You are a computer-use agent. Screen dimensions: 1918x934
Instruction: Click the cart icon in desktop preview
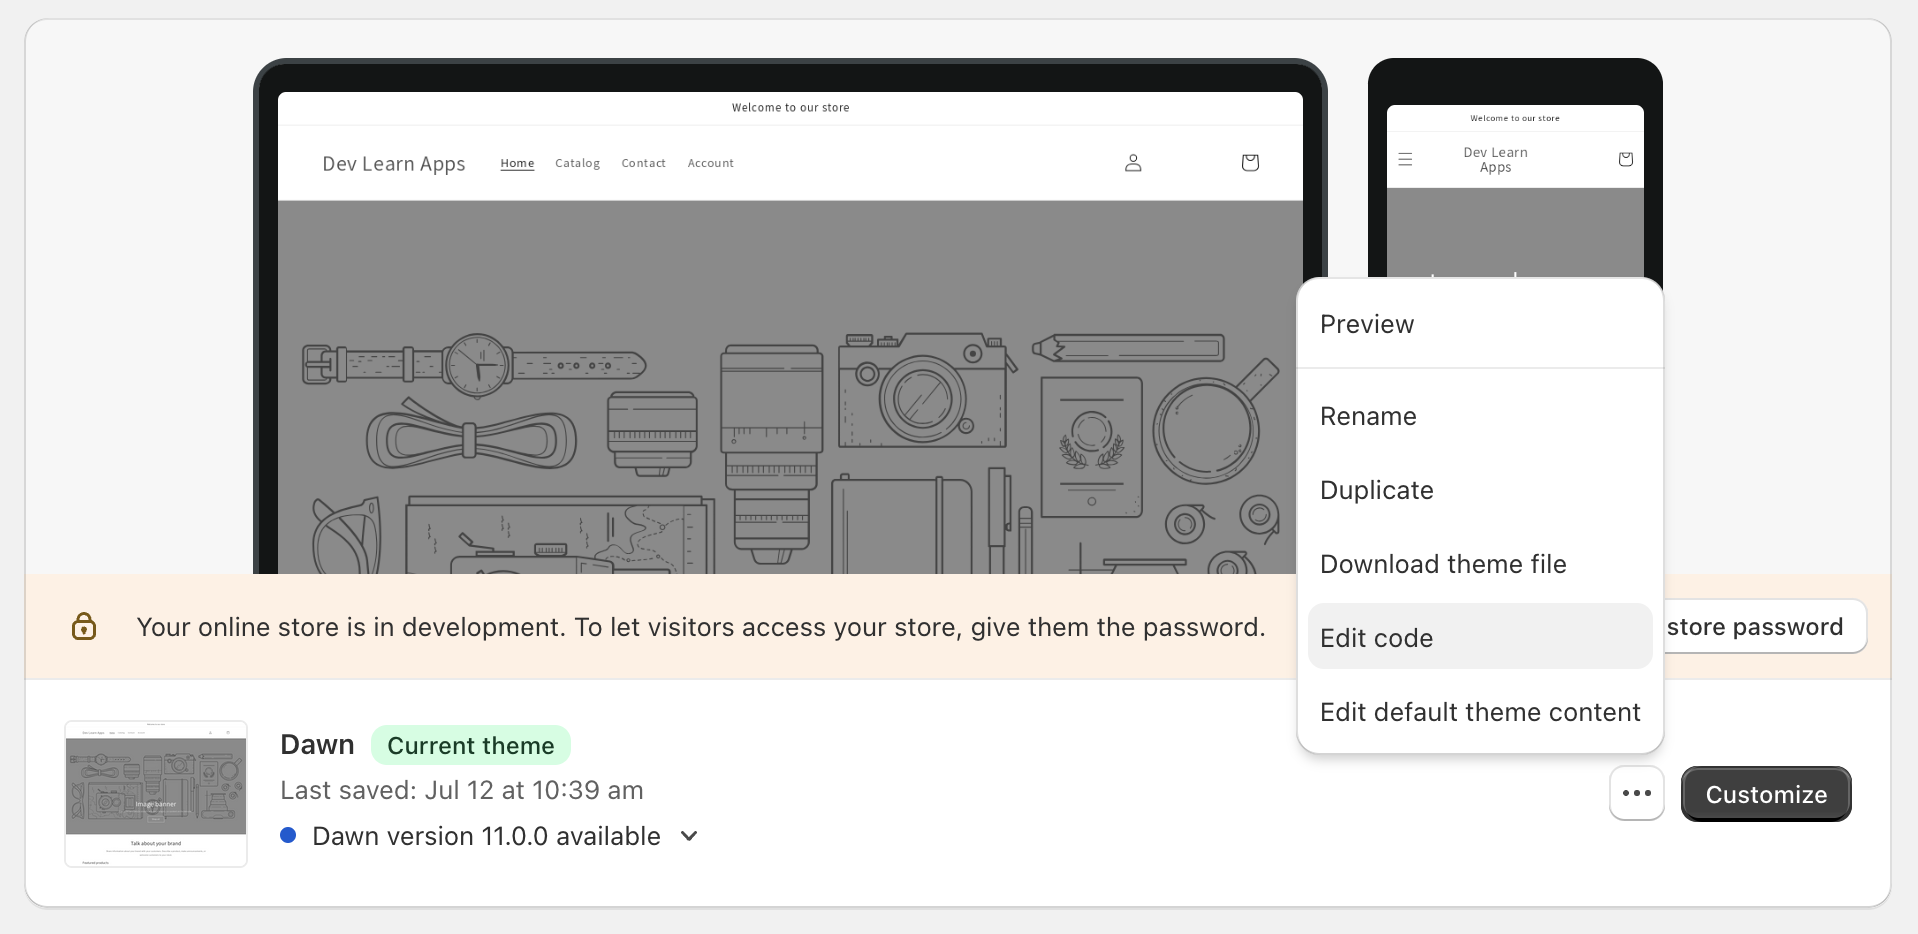[1249, 163]
